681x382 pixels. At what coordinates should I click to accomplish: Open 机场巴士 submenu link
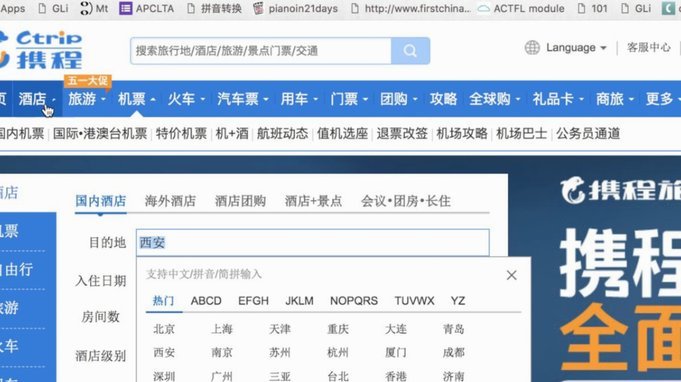click(x=521, y=134)
